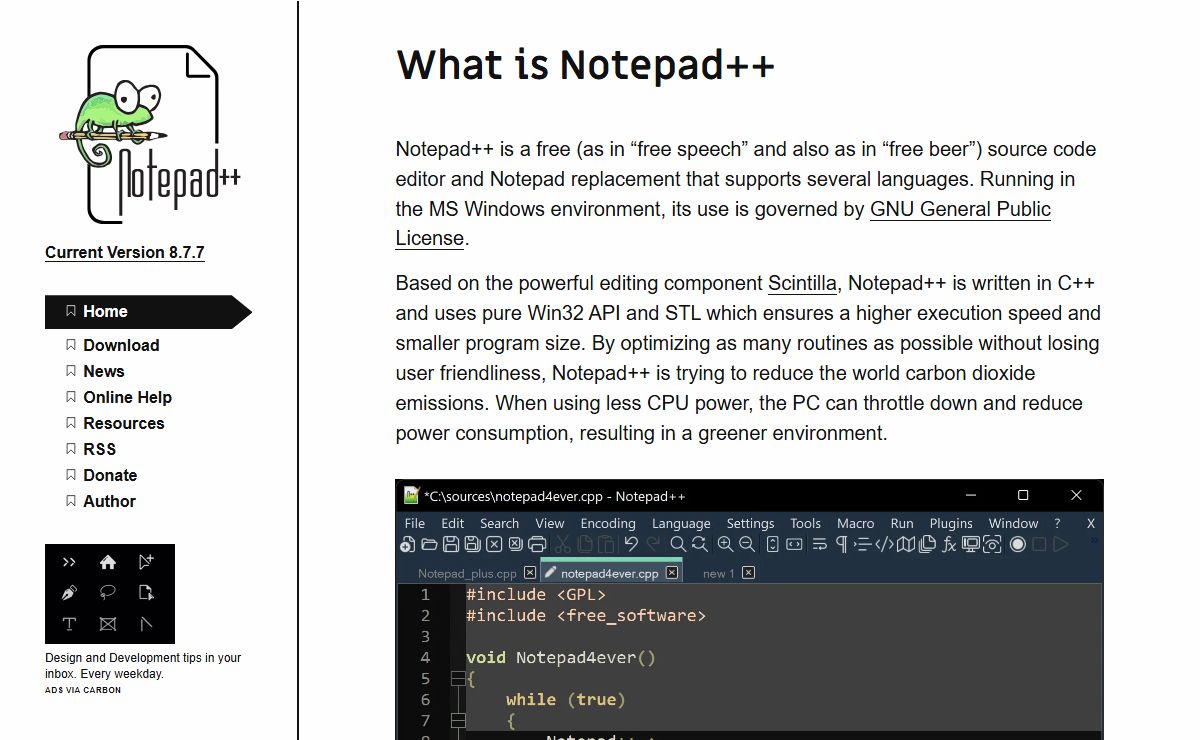Image resolution: width=1200 pixels, height=740 pixels.
Task: Open the Online Help sidebar link
Action: (x=127, y=397)
